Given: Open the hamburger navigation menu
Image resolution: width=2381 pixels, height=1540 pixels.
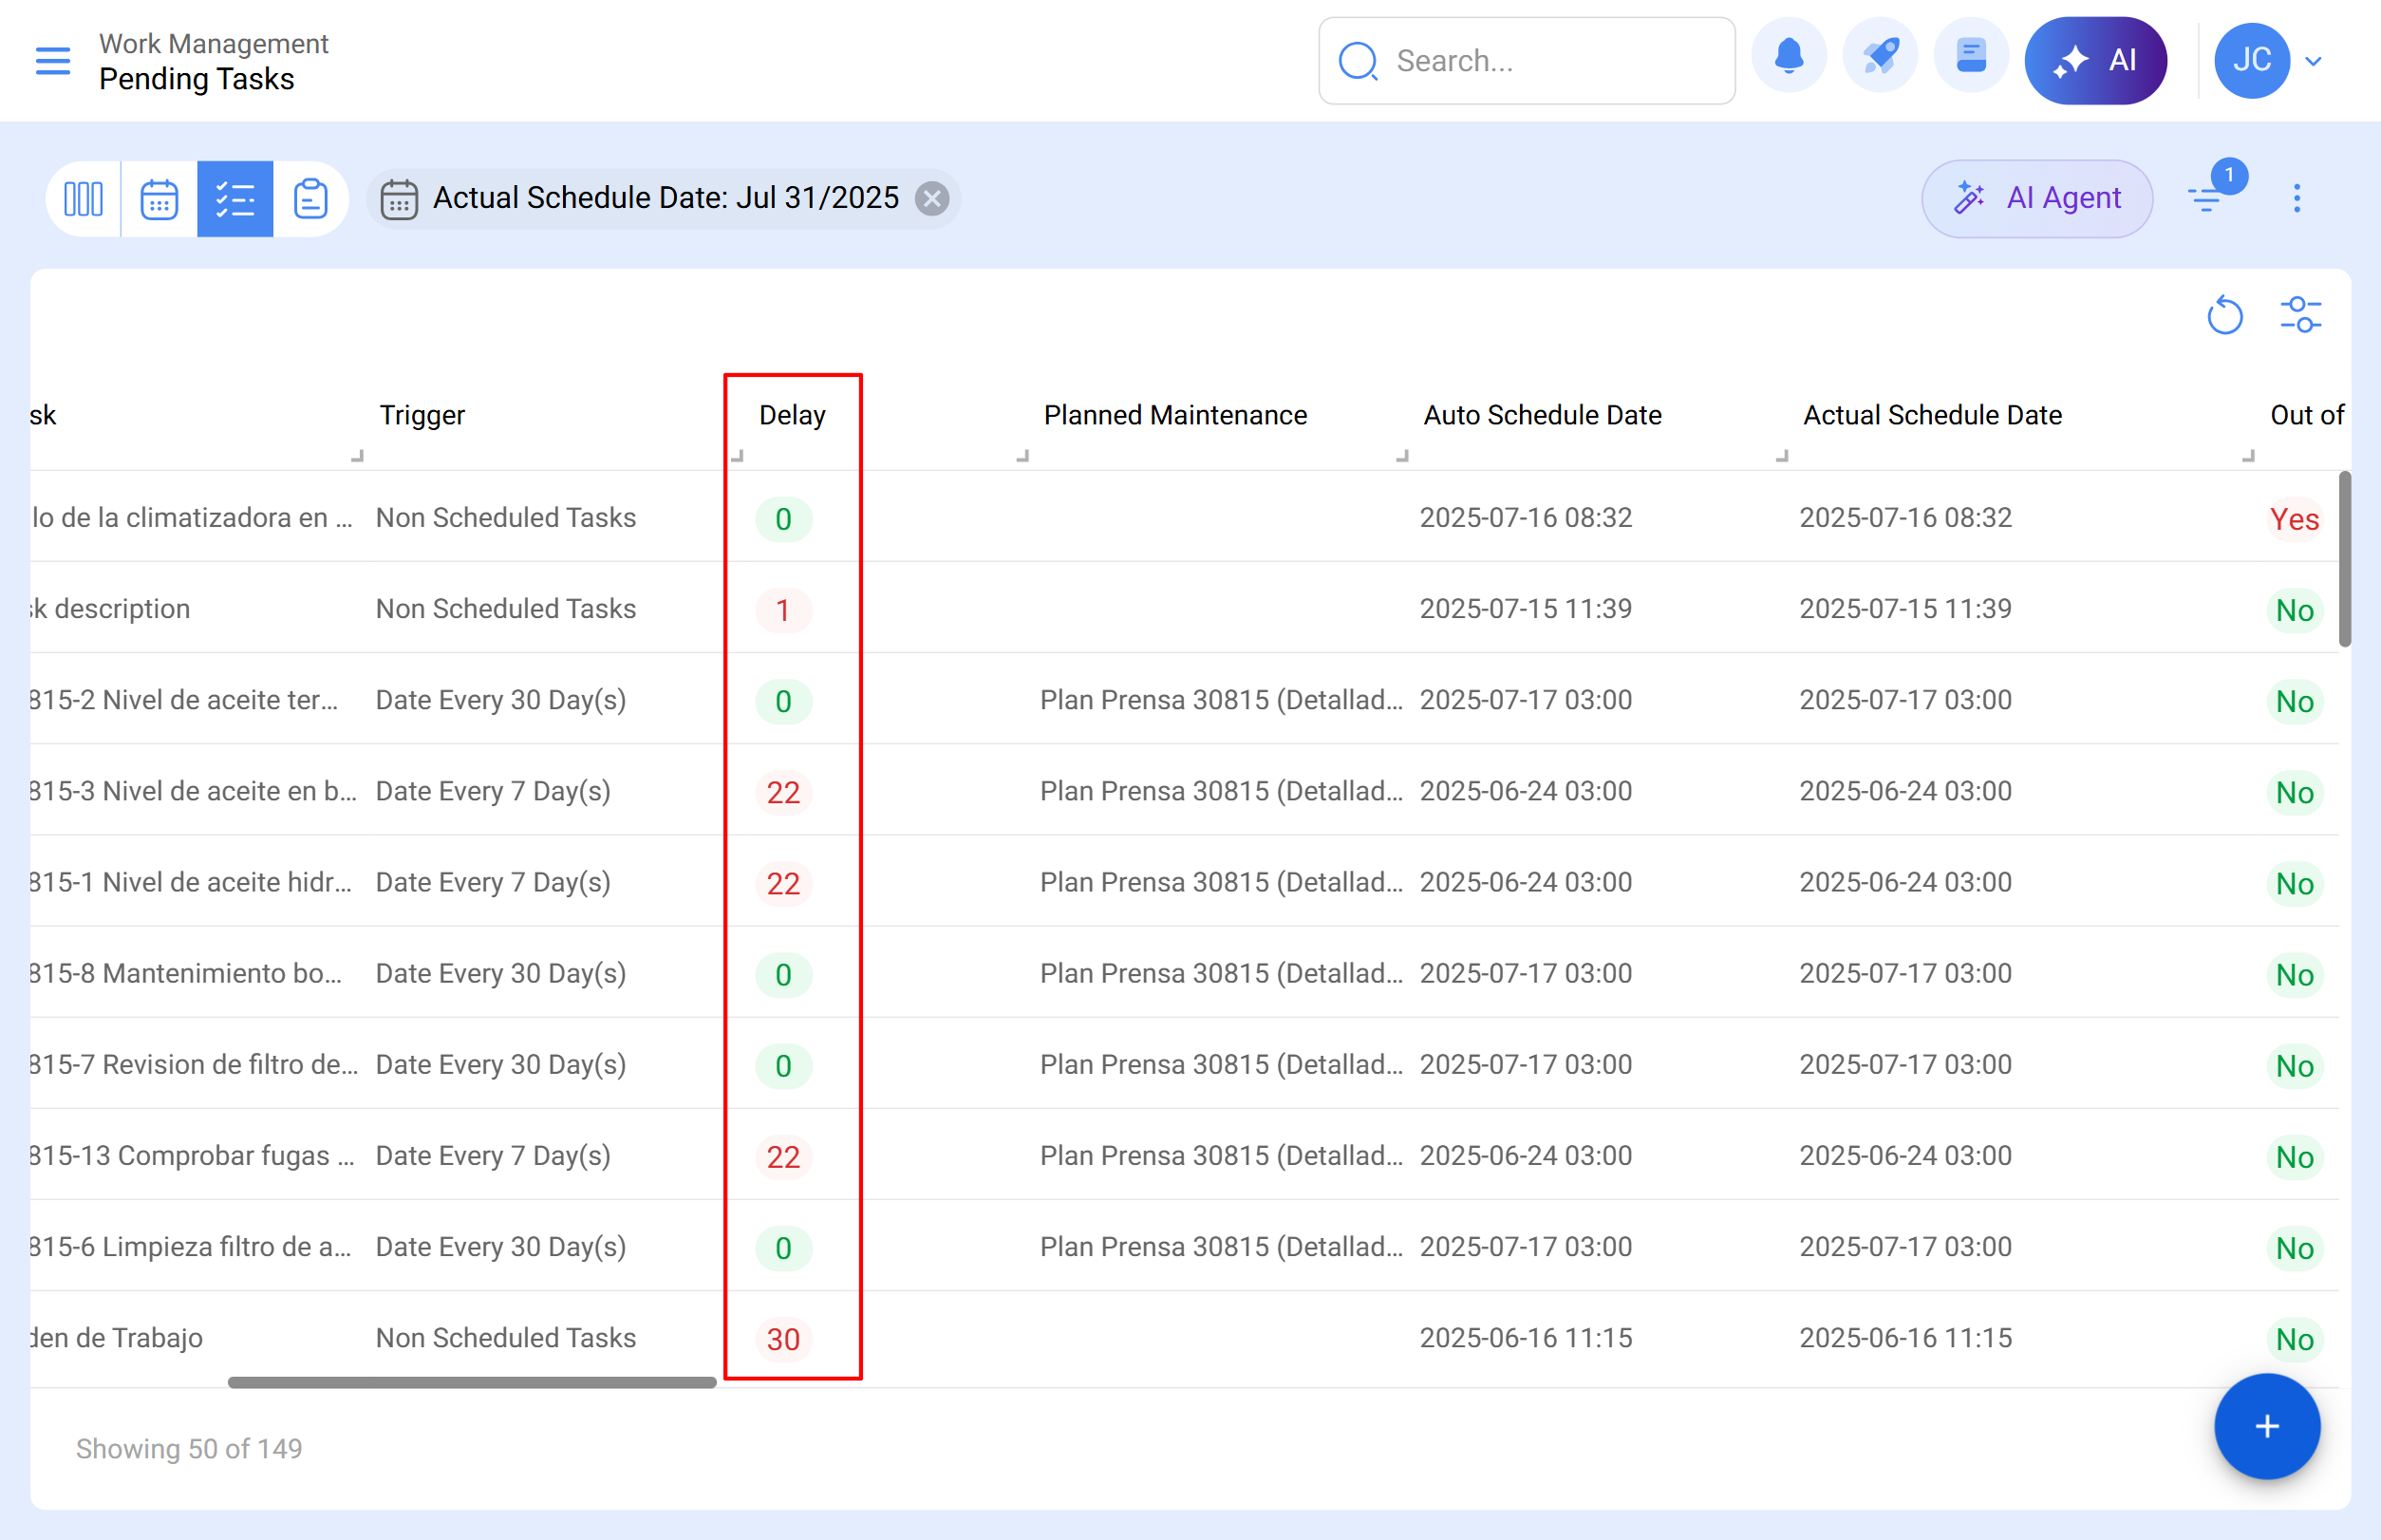Looking at the screenshot, I should coord(53,61).
